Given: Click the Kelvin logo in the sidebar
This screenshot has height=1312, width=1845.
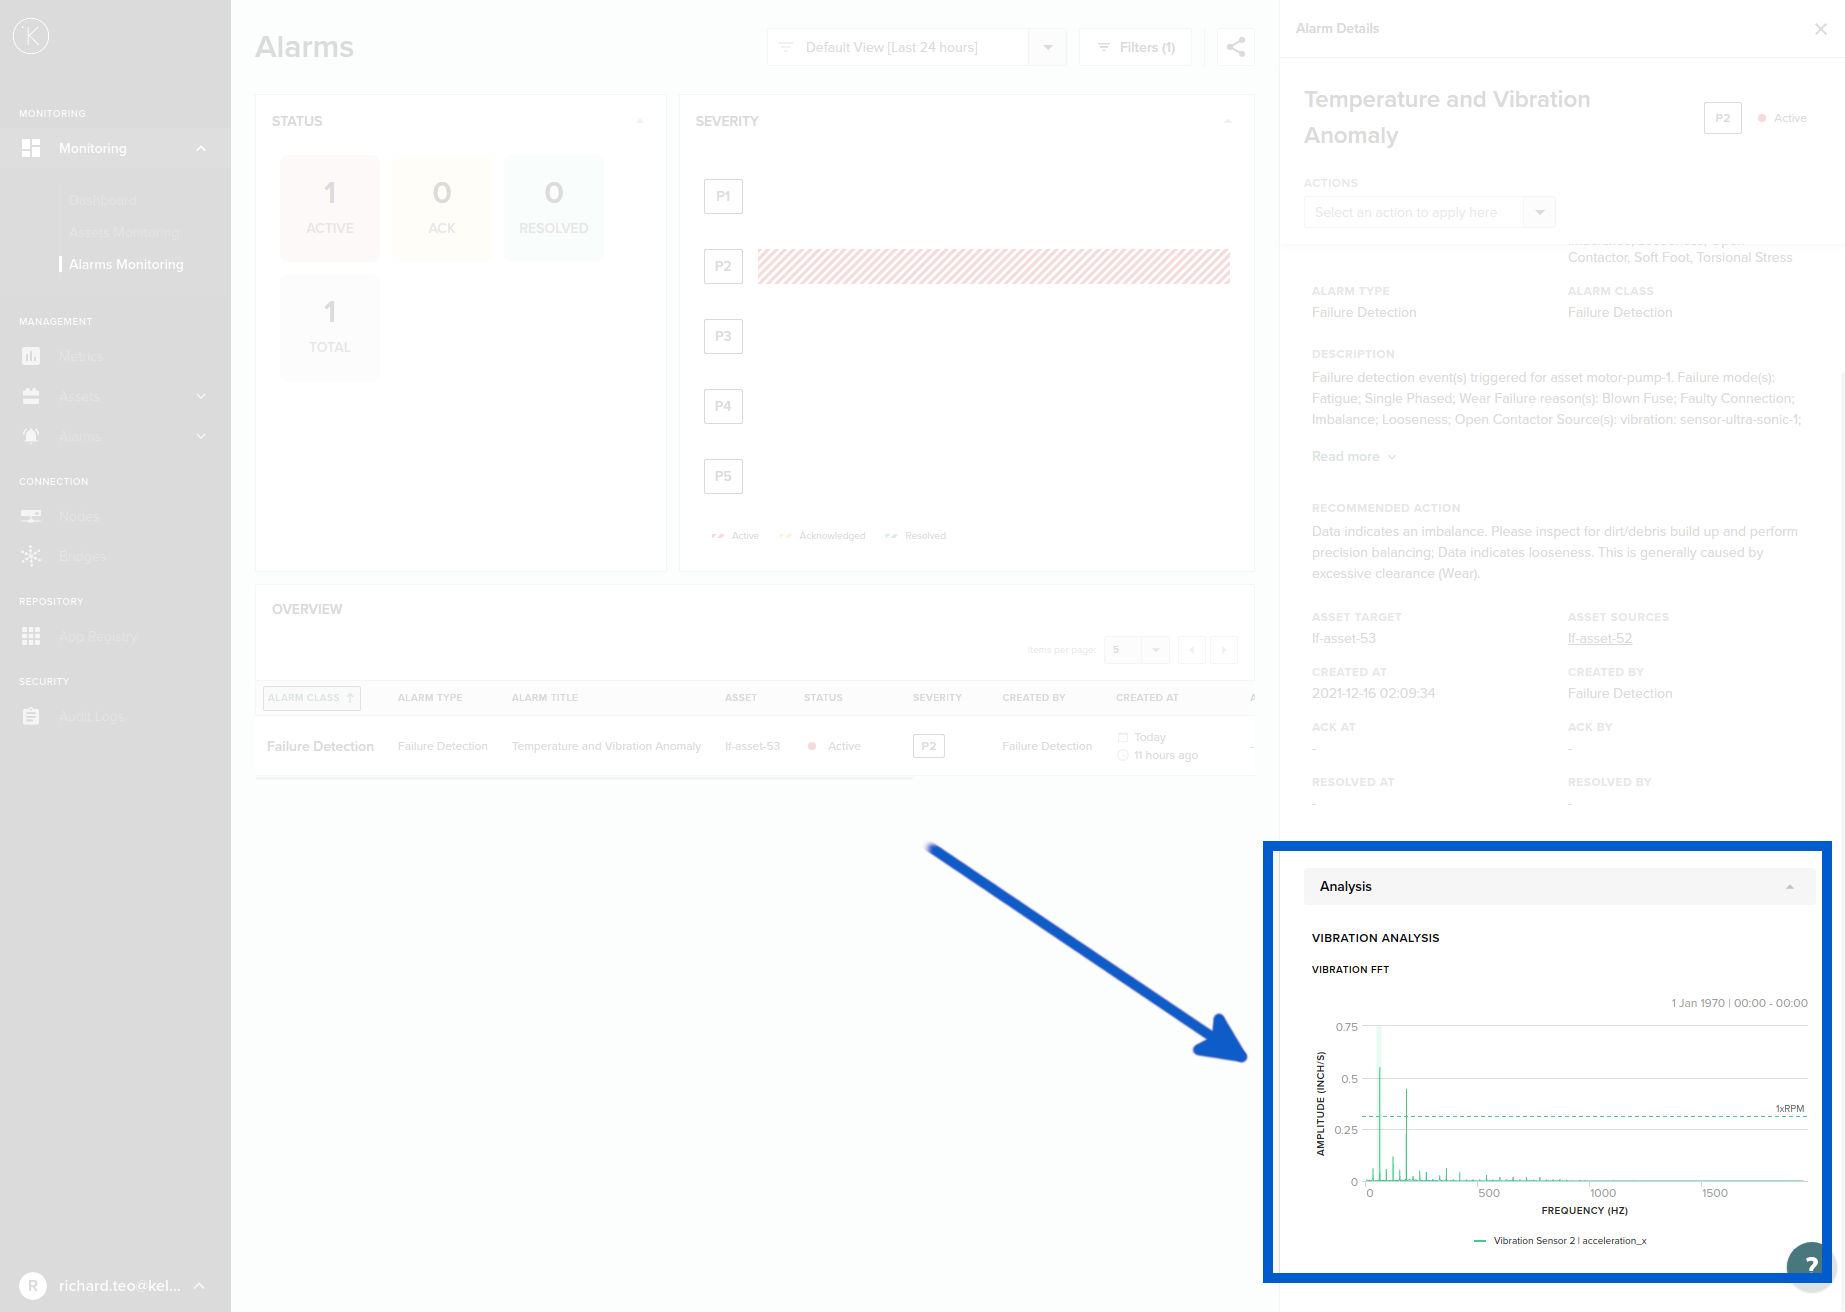Looking at the screenshot, I should pyautogui.click(x=31, y=36).
